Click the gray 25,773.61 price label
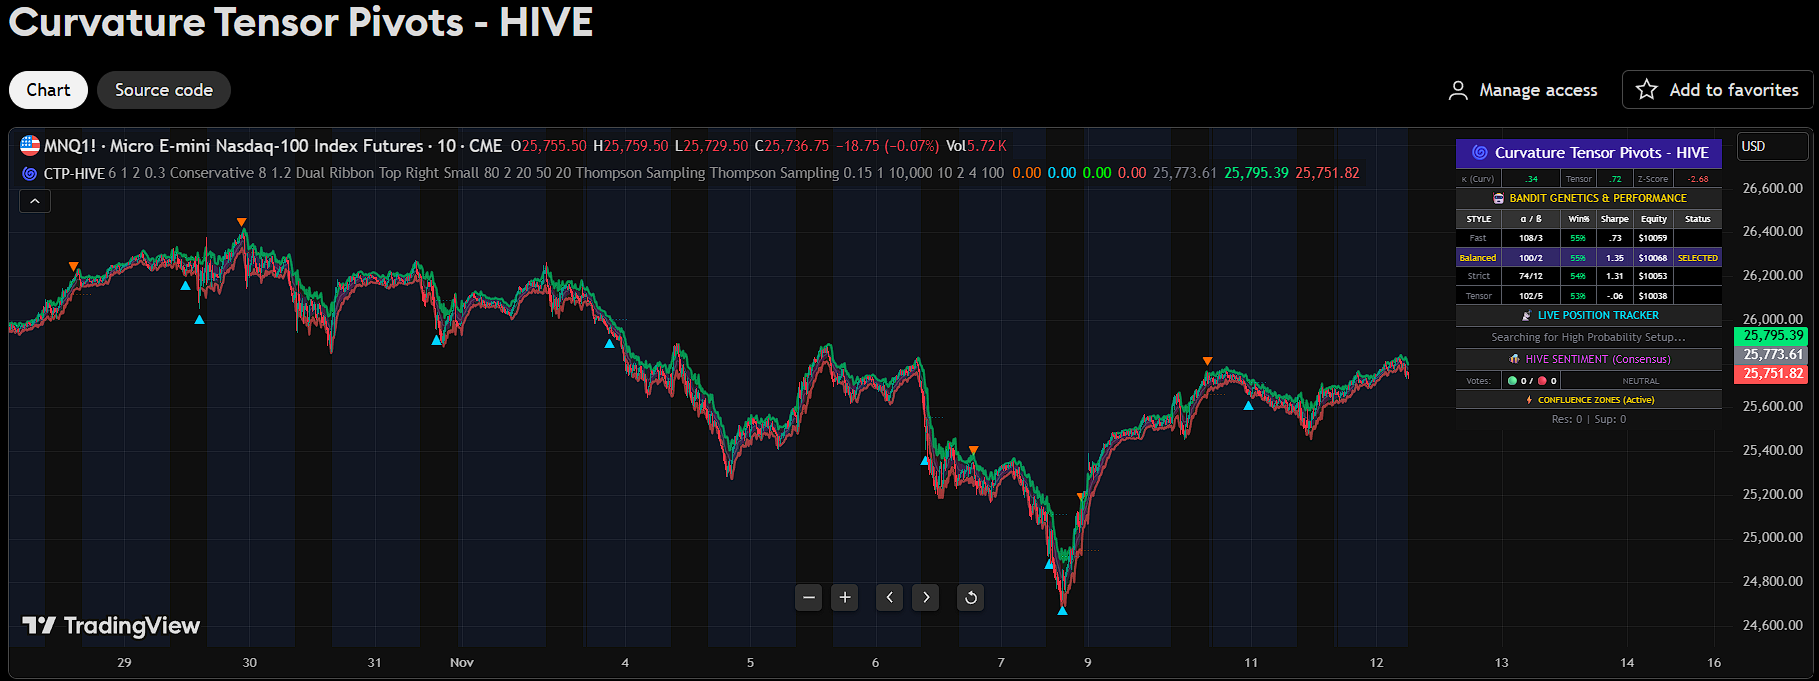Viewport: 1819px width, 681px height. click(1773, 355)
